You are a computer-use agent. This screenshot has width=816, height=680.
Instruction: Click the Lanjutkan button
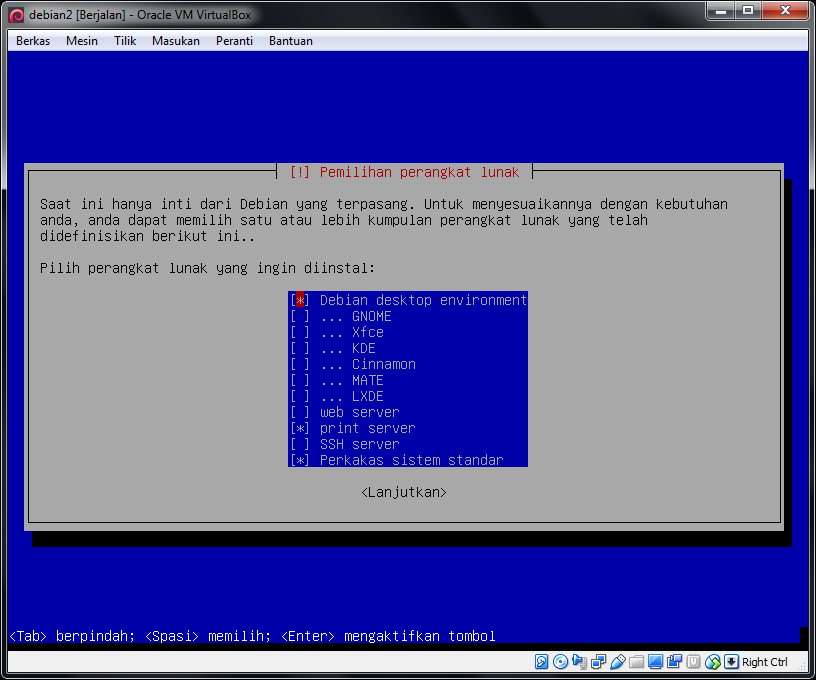(404, 492)
